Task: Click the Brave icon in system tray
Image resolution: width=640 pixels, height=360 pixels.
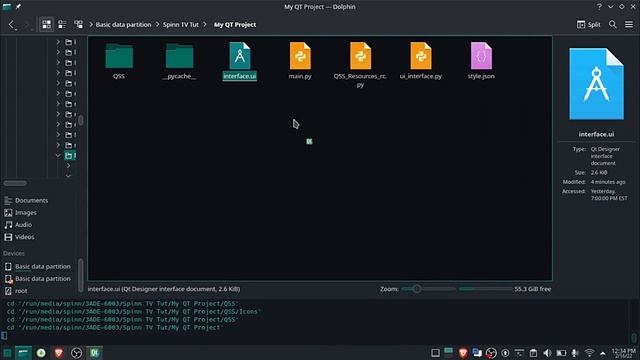Action: (463, 353)
